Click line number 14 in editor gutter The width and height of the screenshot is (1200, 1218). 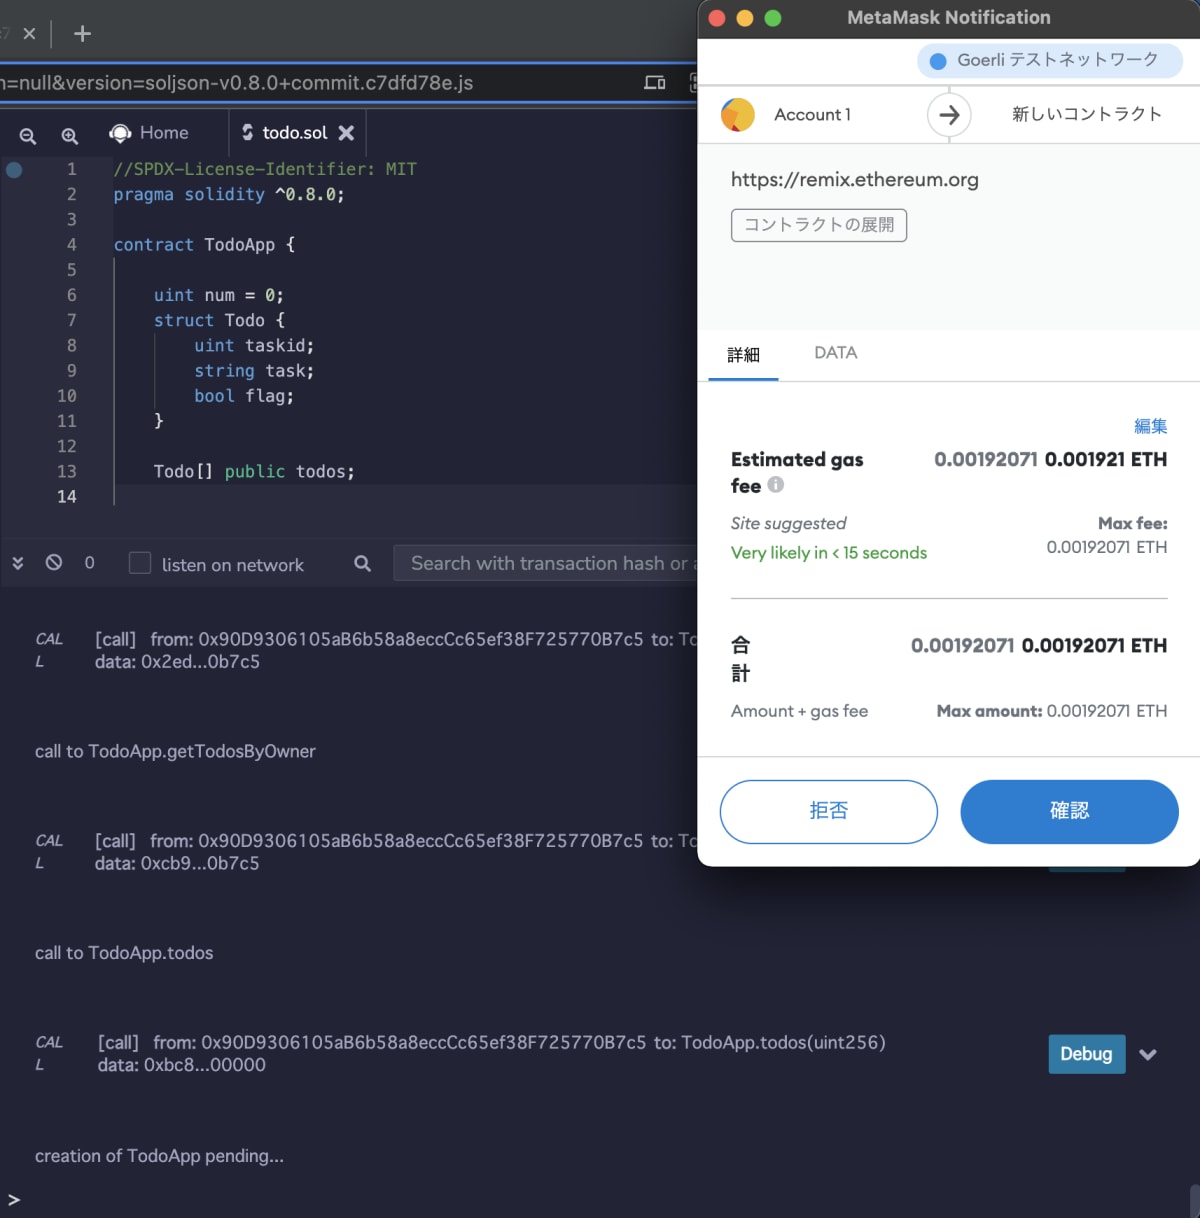(67, 497)
